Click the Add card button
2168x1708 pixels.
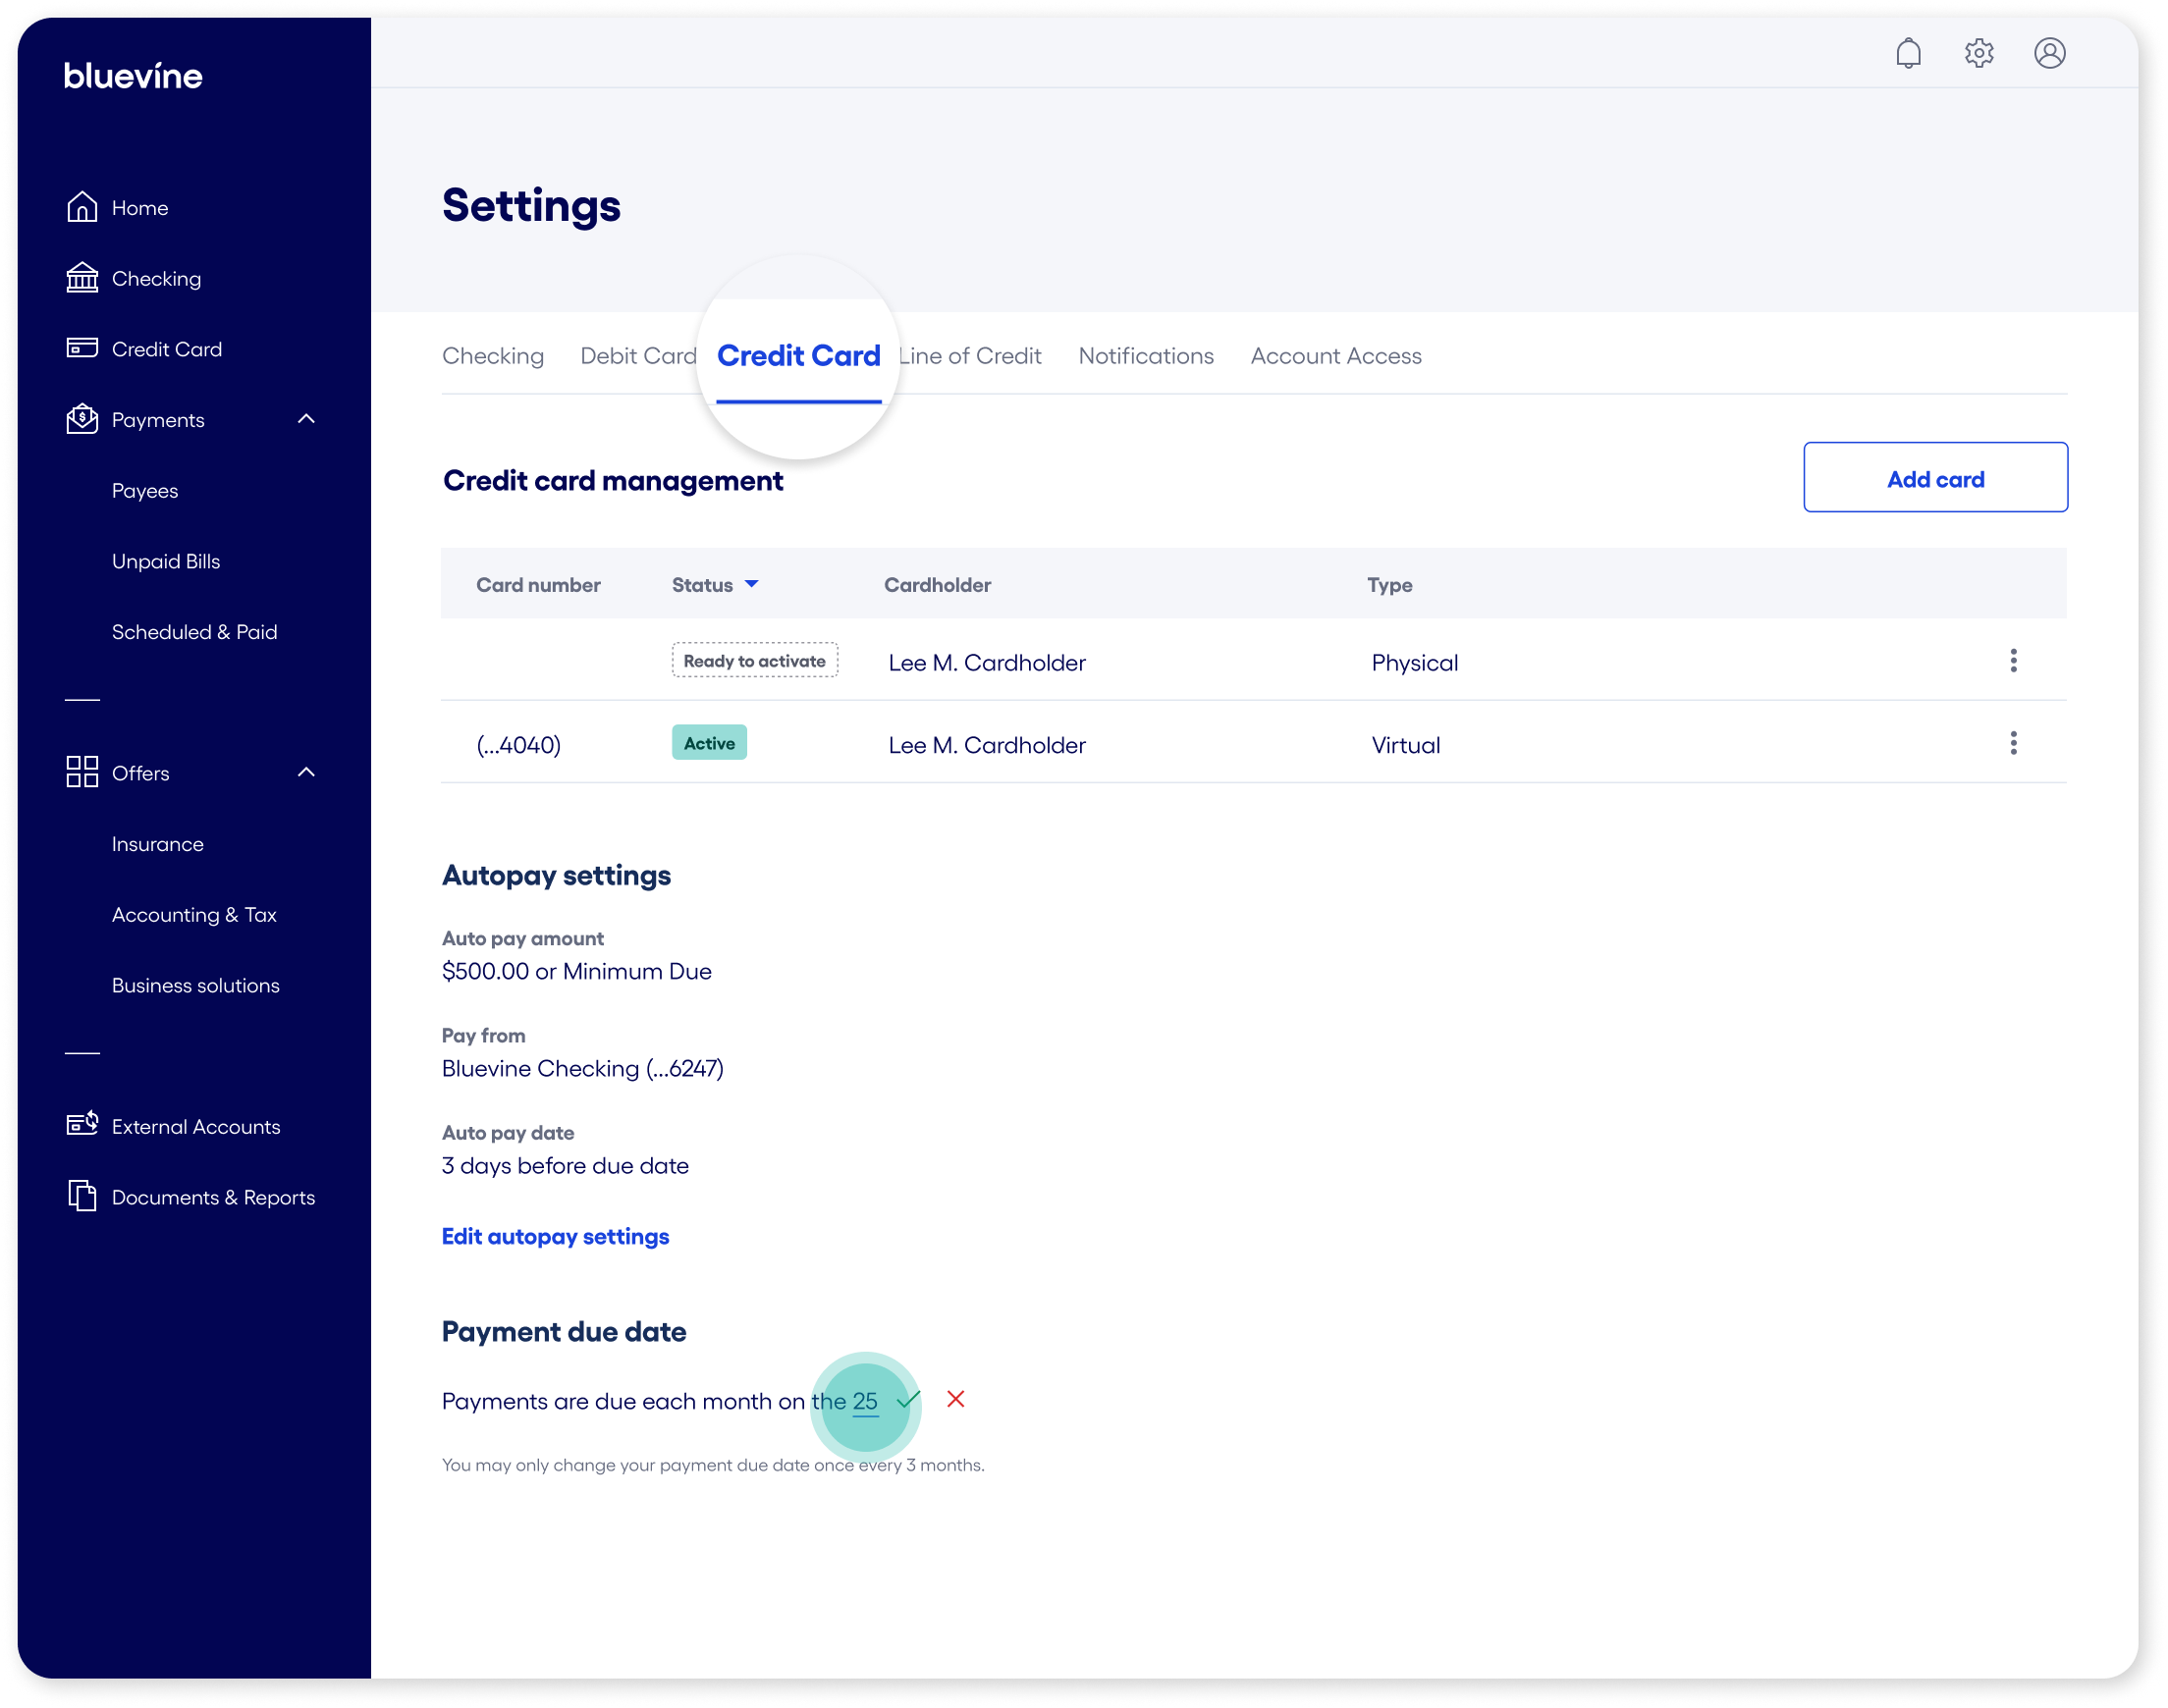pyautogui.click(x=1935, y=478)
